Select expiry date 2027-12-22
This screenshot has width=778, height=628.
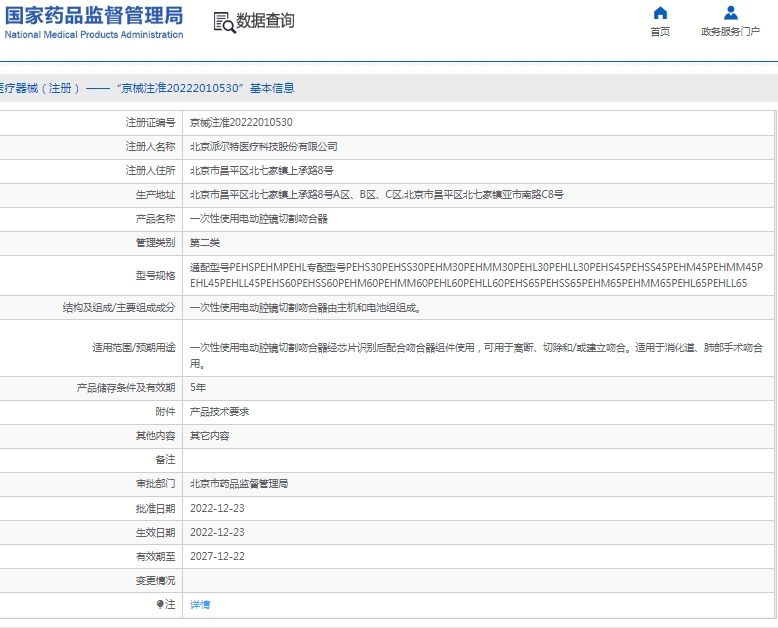point(217,557)
